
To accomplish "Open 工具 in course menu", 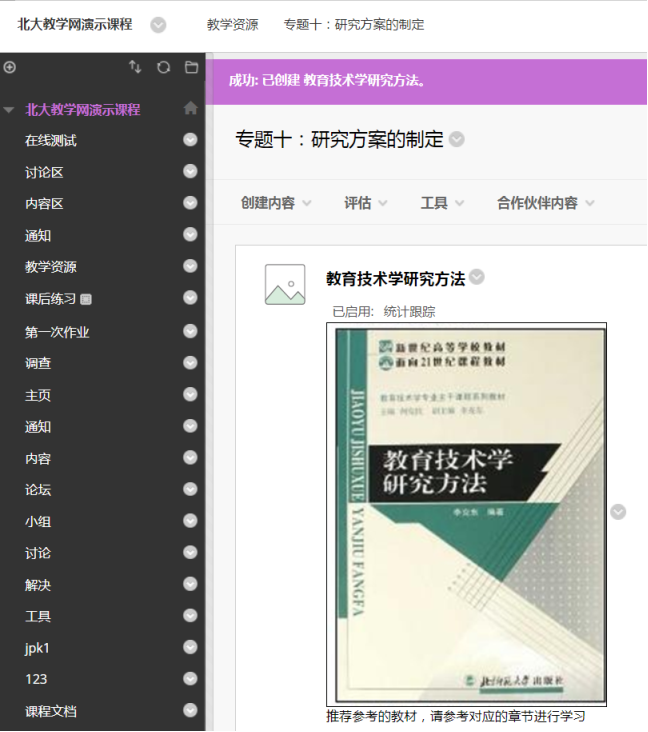I will tap(38, 617).
